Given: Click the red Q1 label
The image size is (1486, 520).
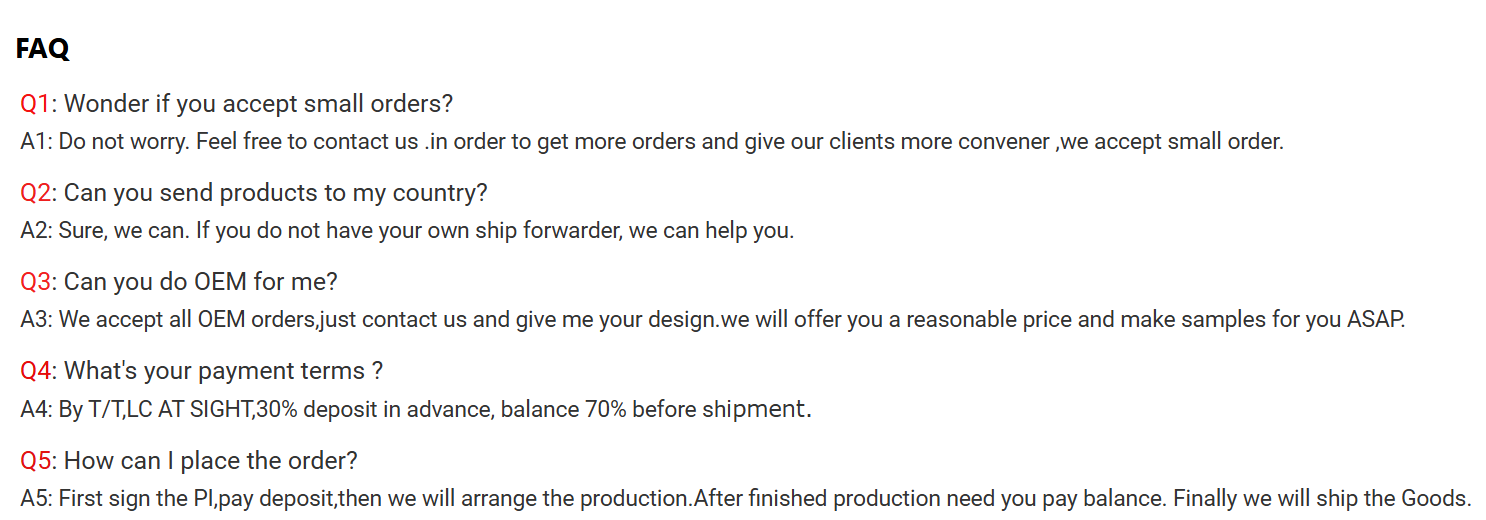Looking at the screenshot, I should tap(35, 103).
